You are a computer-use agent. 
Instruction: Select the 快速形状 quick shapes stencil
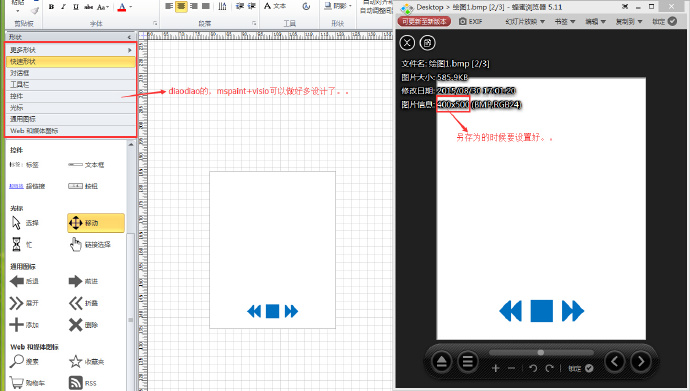pyautogui.click(x=71, y=62)
